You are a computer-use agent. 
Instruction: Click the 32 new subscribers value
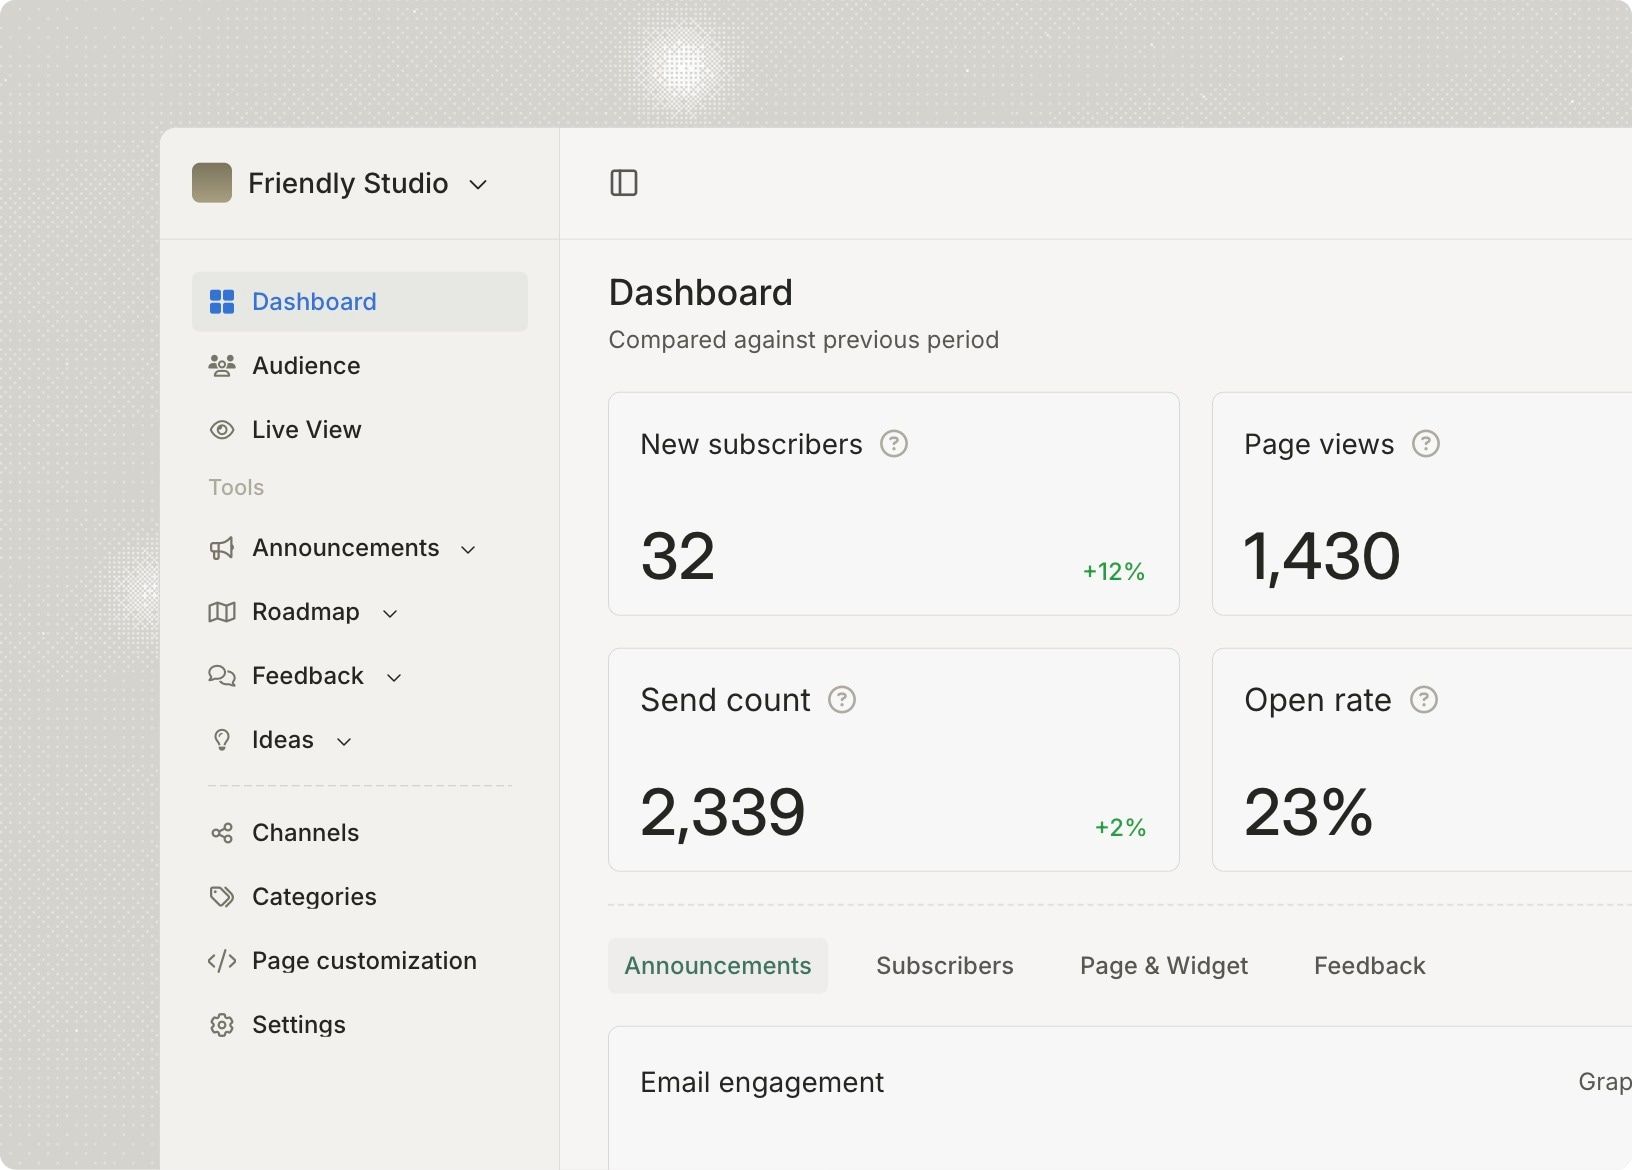(678, 556)
